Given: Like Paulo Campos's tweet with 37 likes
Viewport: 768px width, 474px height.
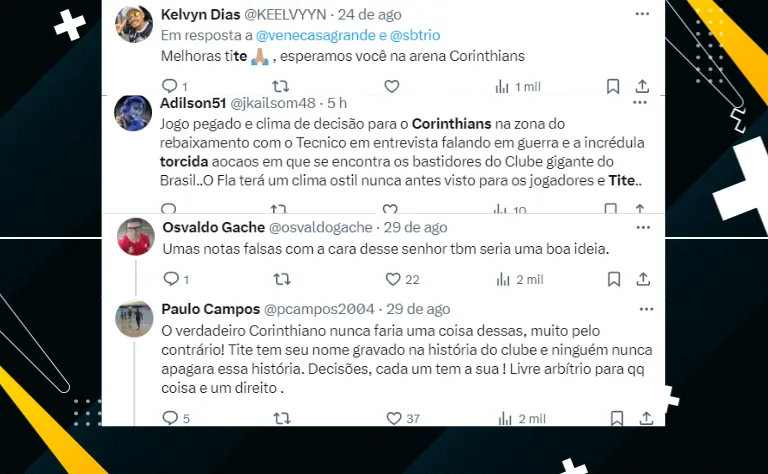Looking at the screenshot, I should 393,418.
